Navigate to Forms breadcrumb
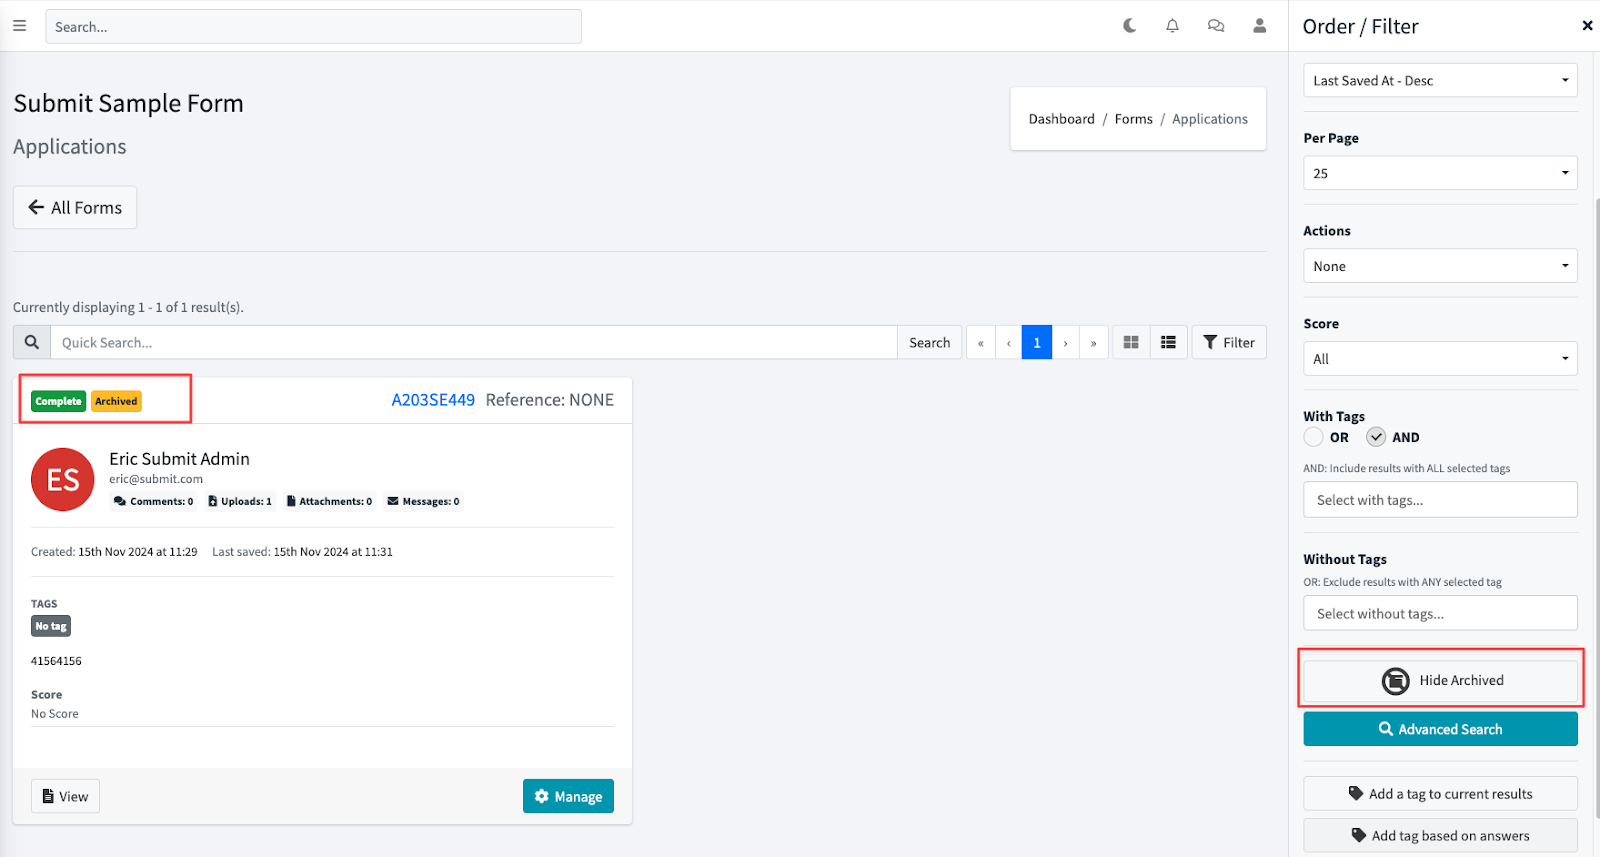 pos(1133,119)
